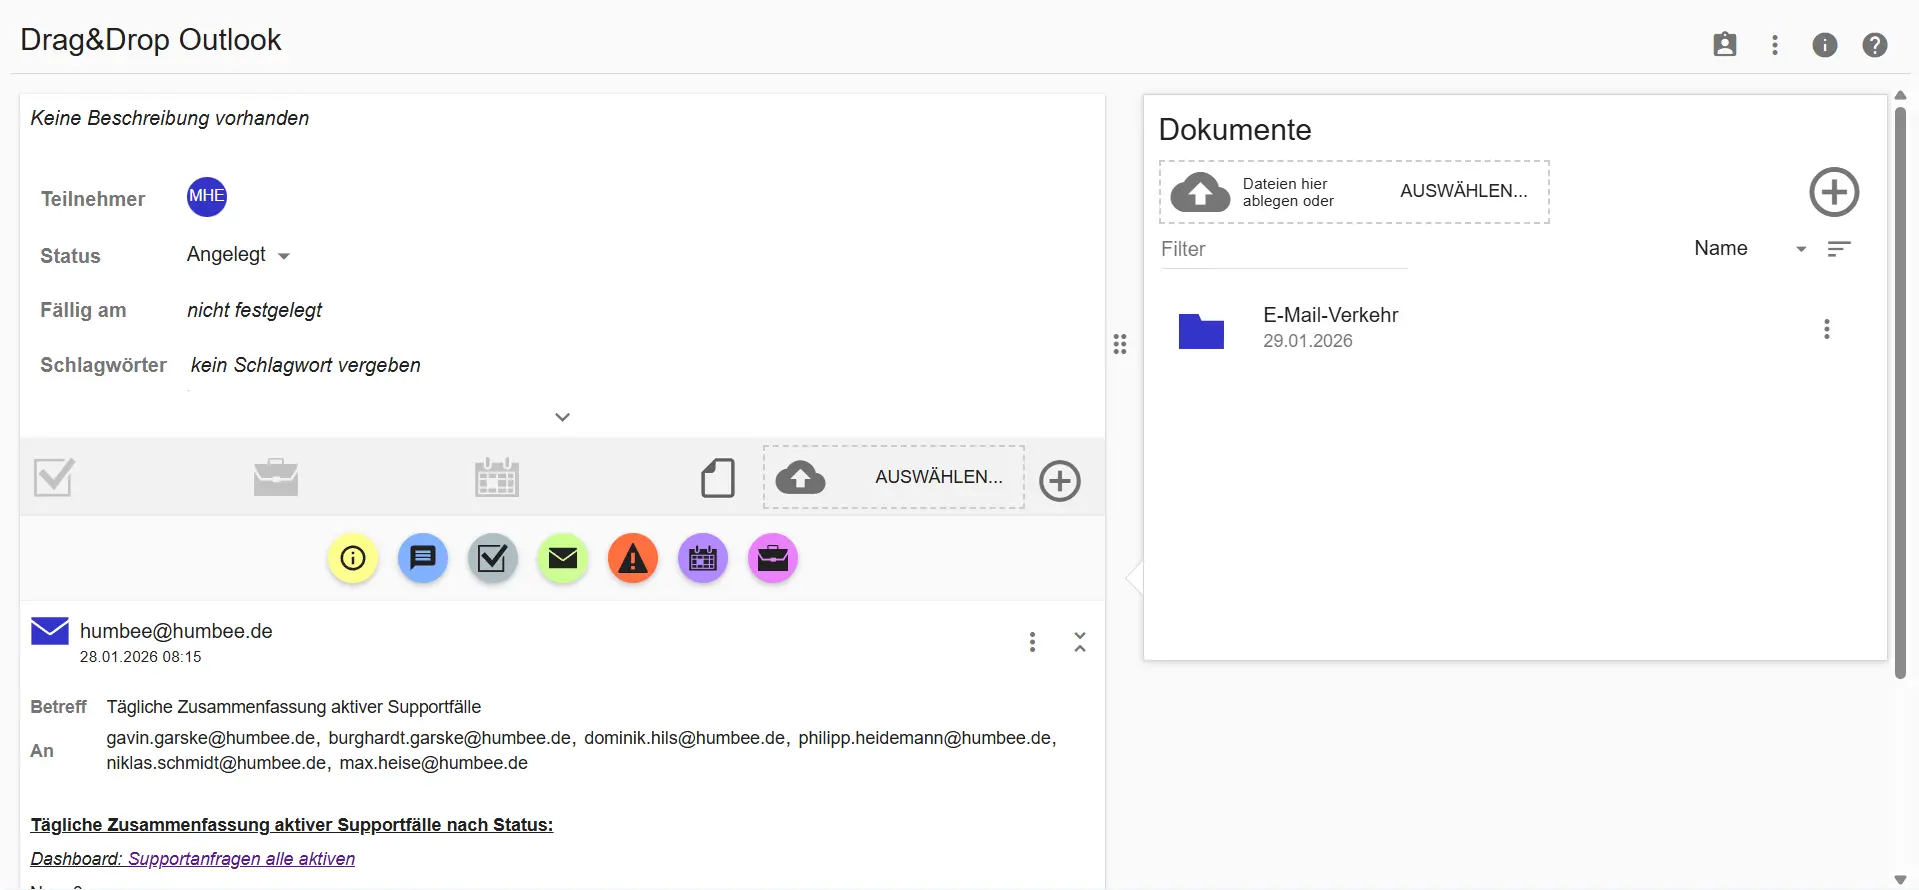Open the briefcase projects tab icon
Screen dimensions: 1919x890
click(276, 477)
